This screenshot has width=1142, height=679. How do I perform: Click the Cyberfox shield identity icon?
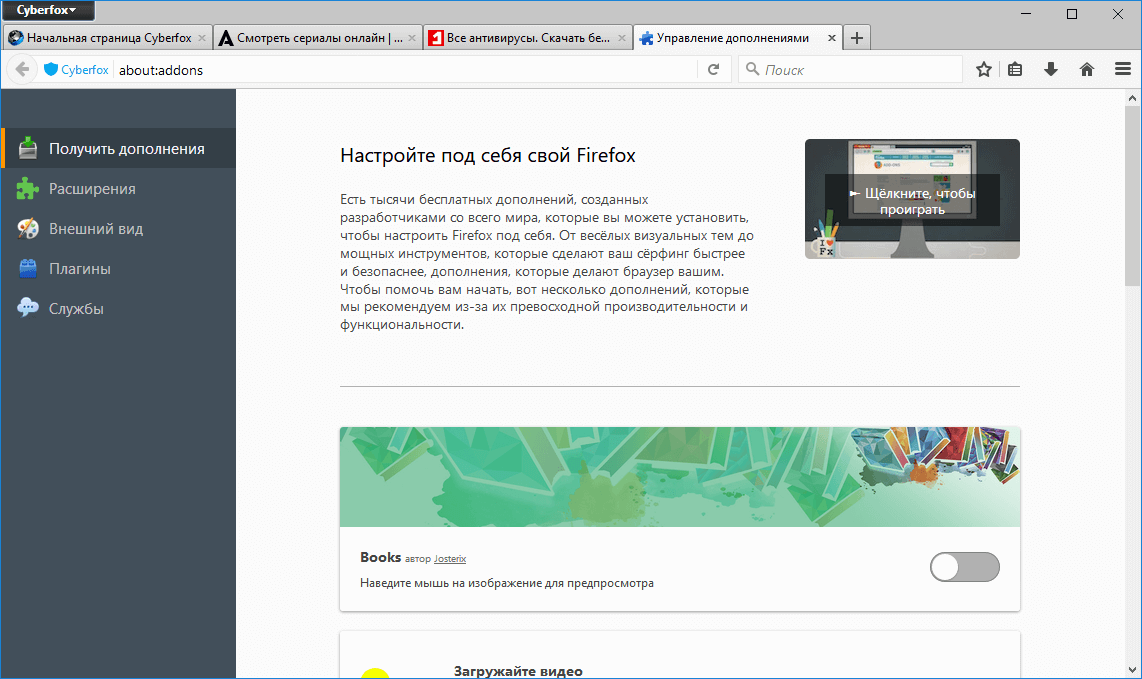(x=50, y=69)
